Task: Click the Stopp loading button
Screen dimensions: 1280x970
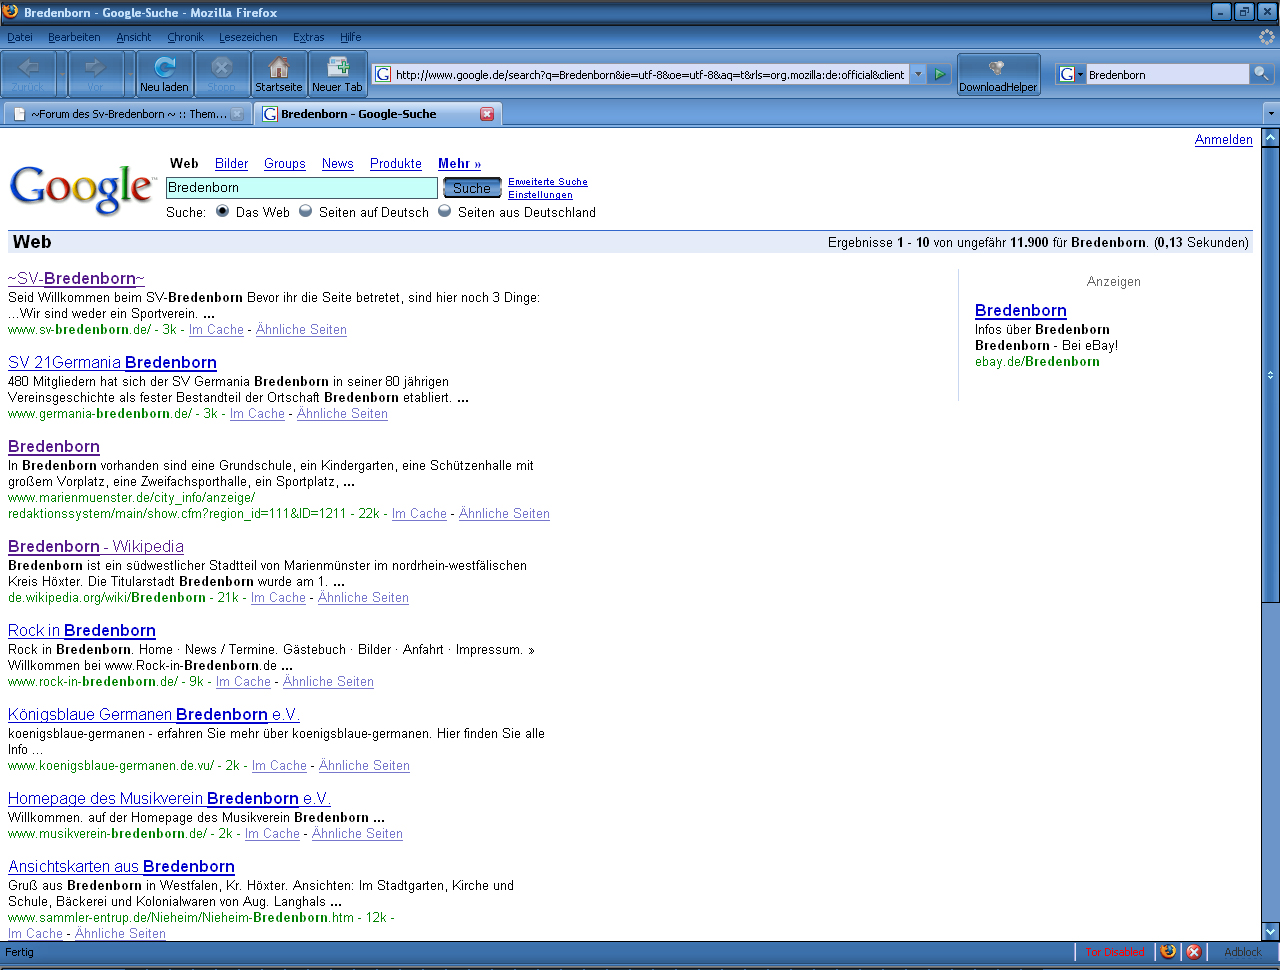Action: pos(222,73)
